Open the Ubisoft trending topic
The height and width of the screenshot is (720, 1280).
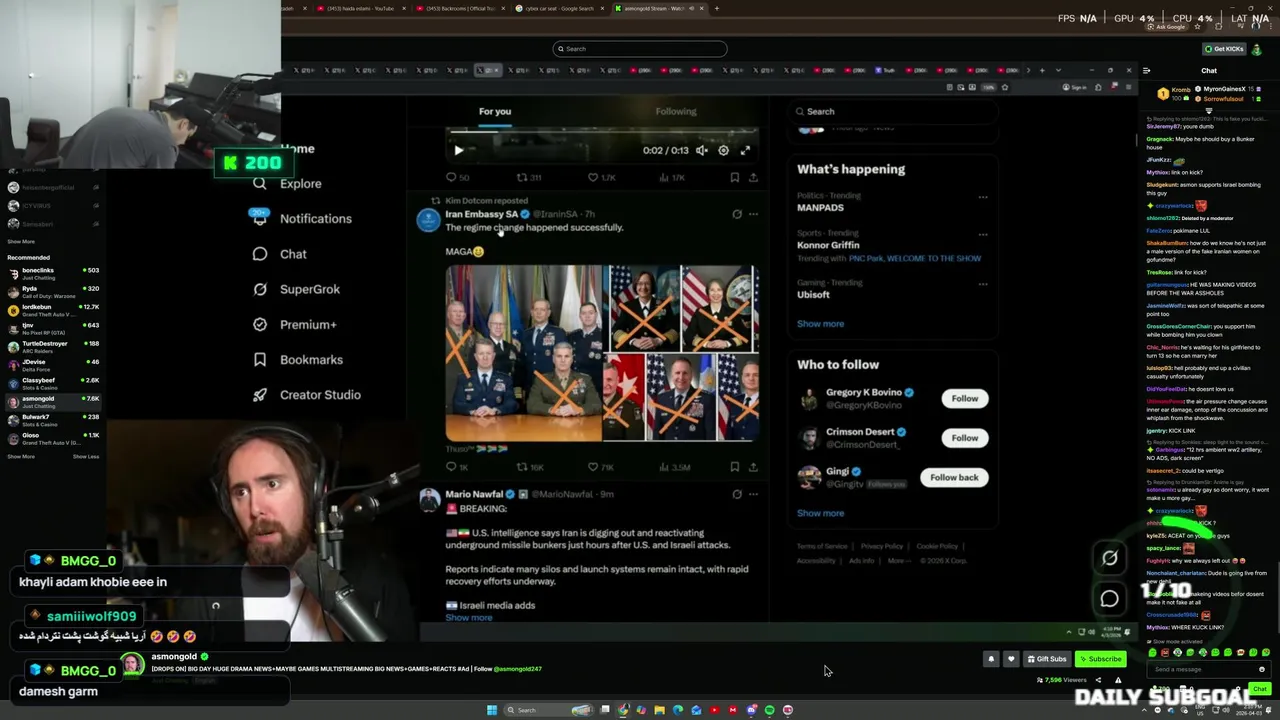(x=813, y=295)
